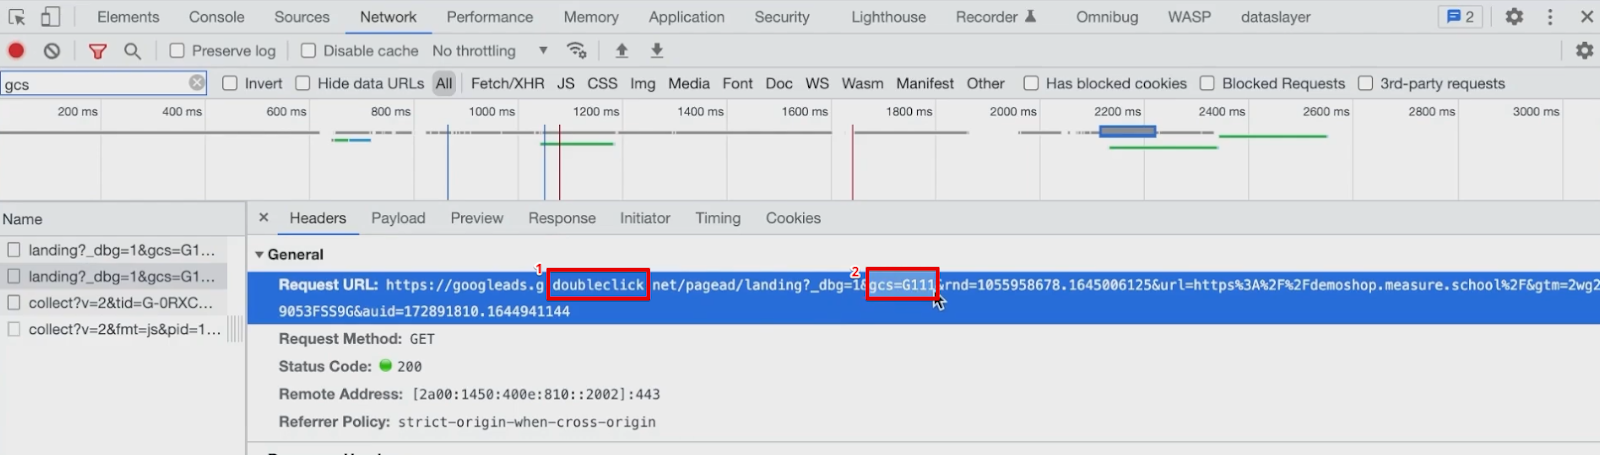Filter requests by CSS type
This screenshot has height=455, width=1600.
coord(602,83)
